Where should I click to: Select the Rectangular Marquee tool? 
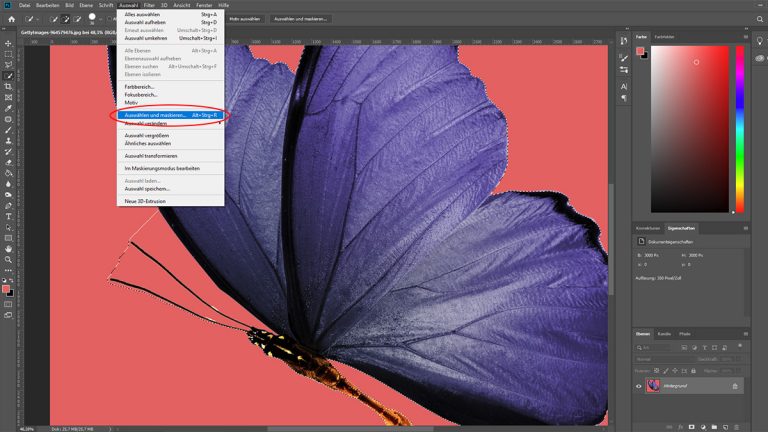pyautogui.click(x=8, y=54)
